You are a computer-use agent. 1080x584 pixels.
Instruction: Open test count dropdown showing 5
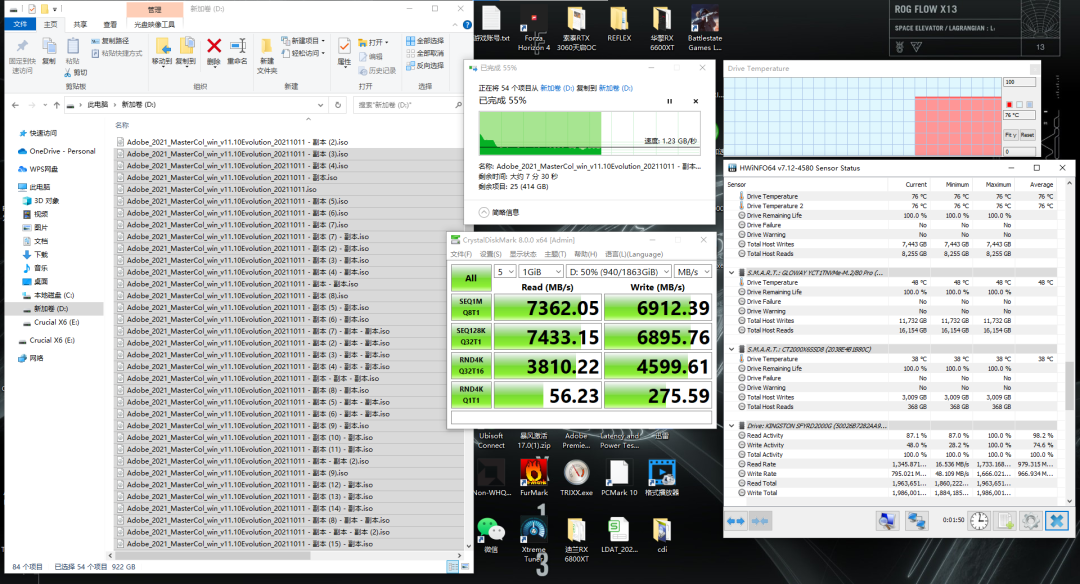pyautogui.click(x=505, y=271)
